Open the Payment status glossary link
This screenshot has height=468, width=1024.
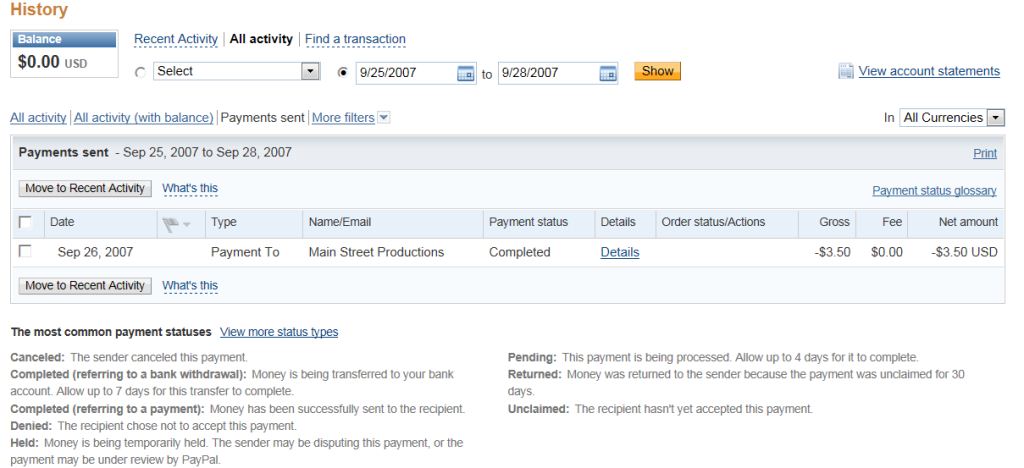coord(934,190)
